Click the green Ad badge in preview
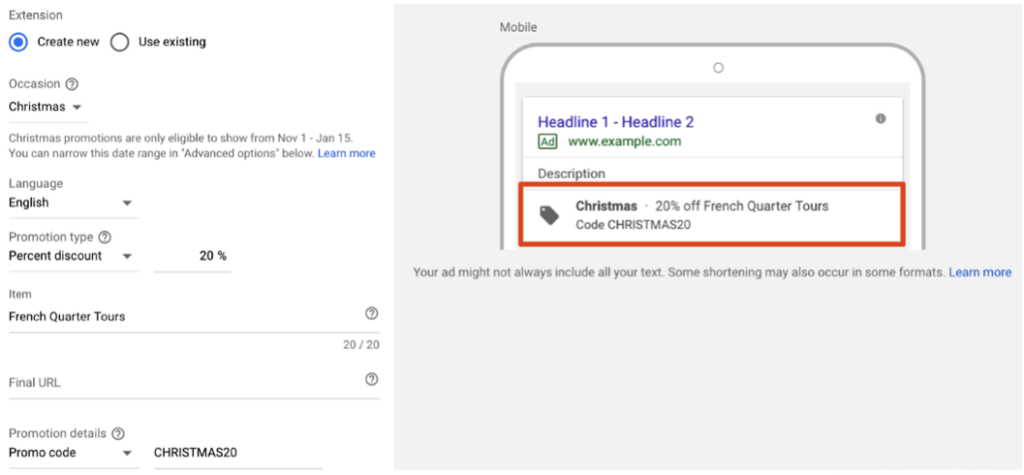Screen dimensions: 1024x475 [x=547, y=142]
